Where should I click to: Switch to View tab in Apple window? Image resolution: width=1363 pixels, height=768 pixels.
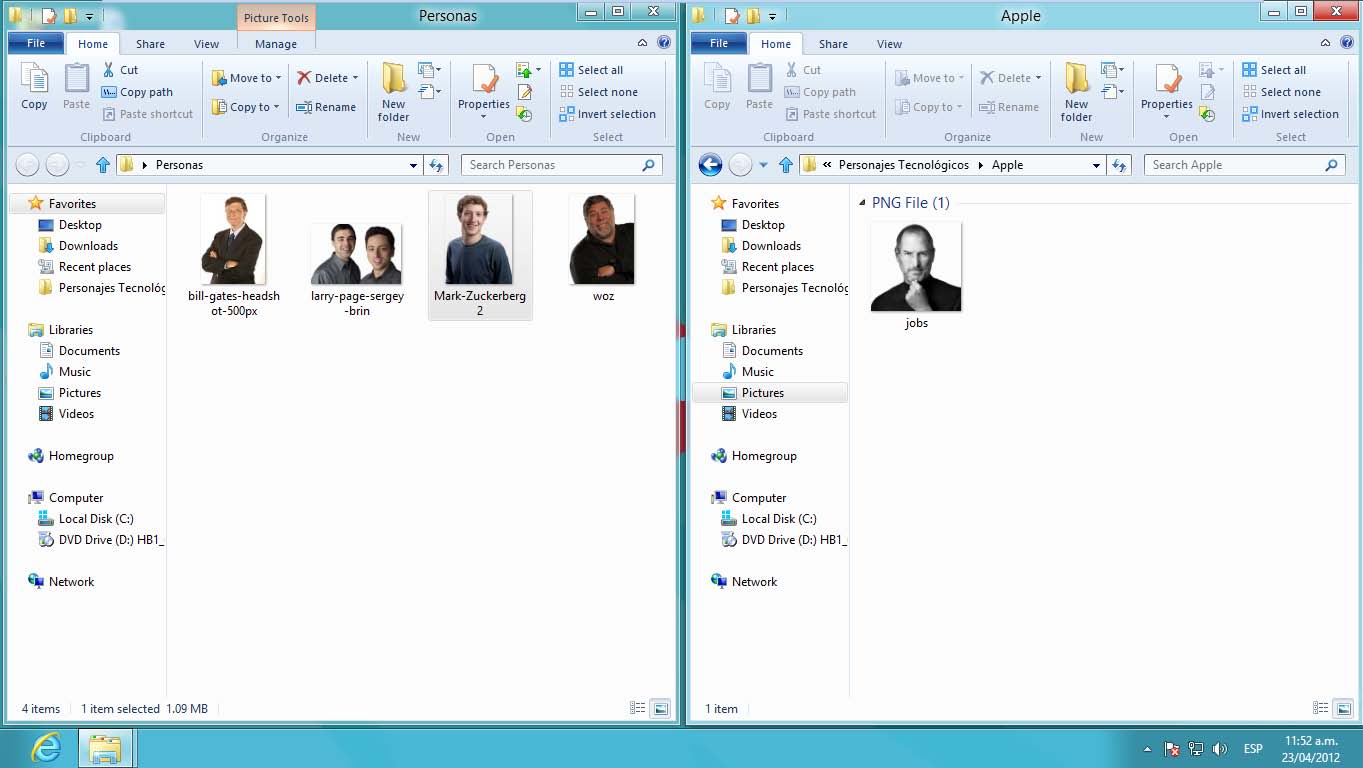pyautogui.click(x=889, y=44)
